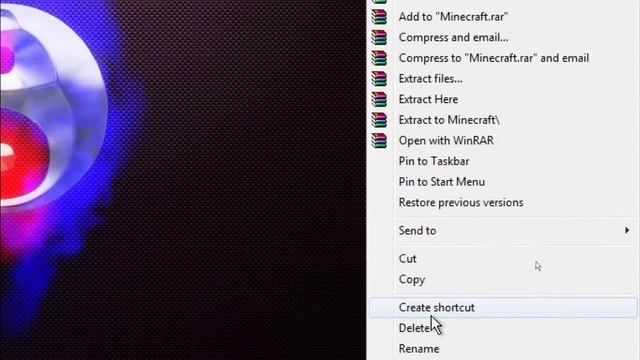Click WinRAR icon beside Extract Here
Screen dimensions: 640x360
click(379, 99)
